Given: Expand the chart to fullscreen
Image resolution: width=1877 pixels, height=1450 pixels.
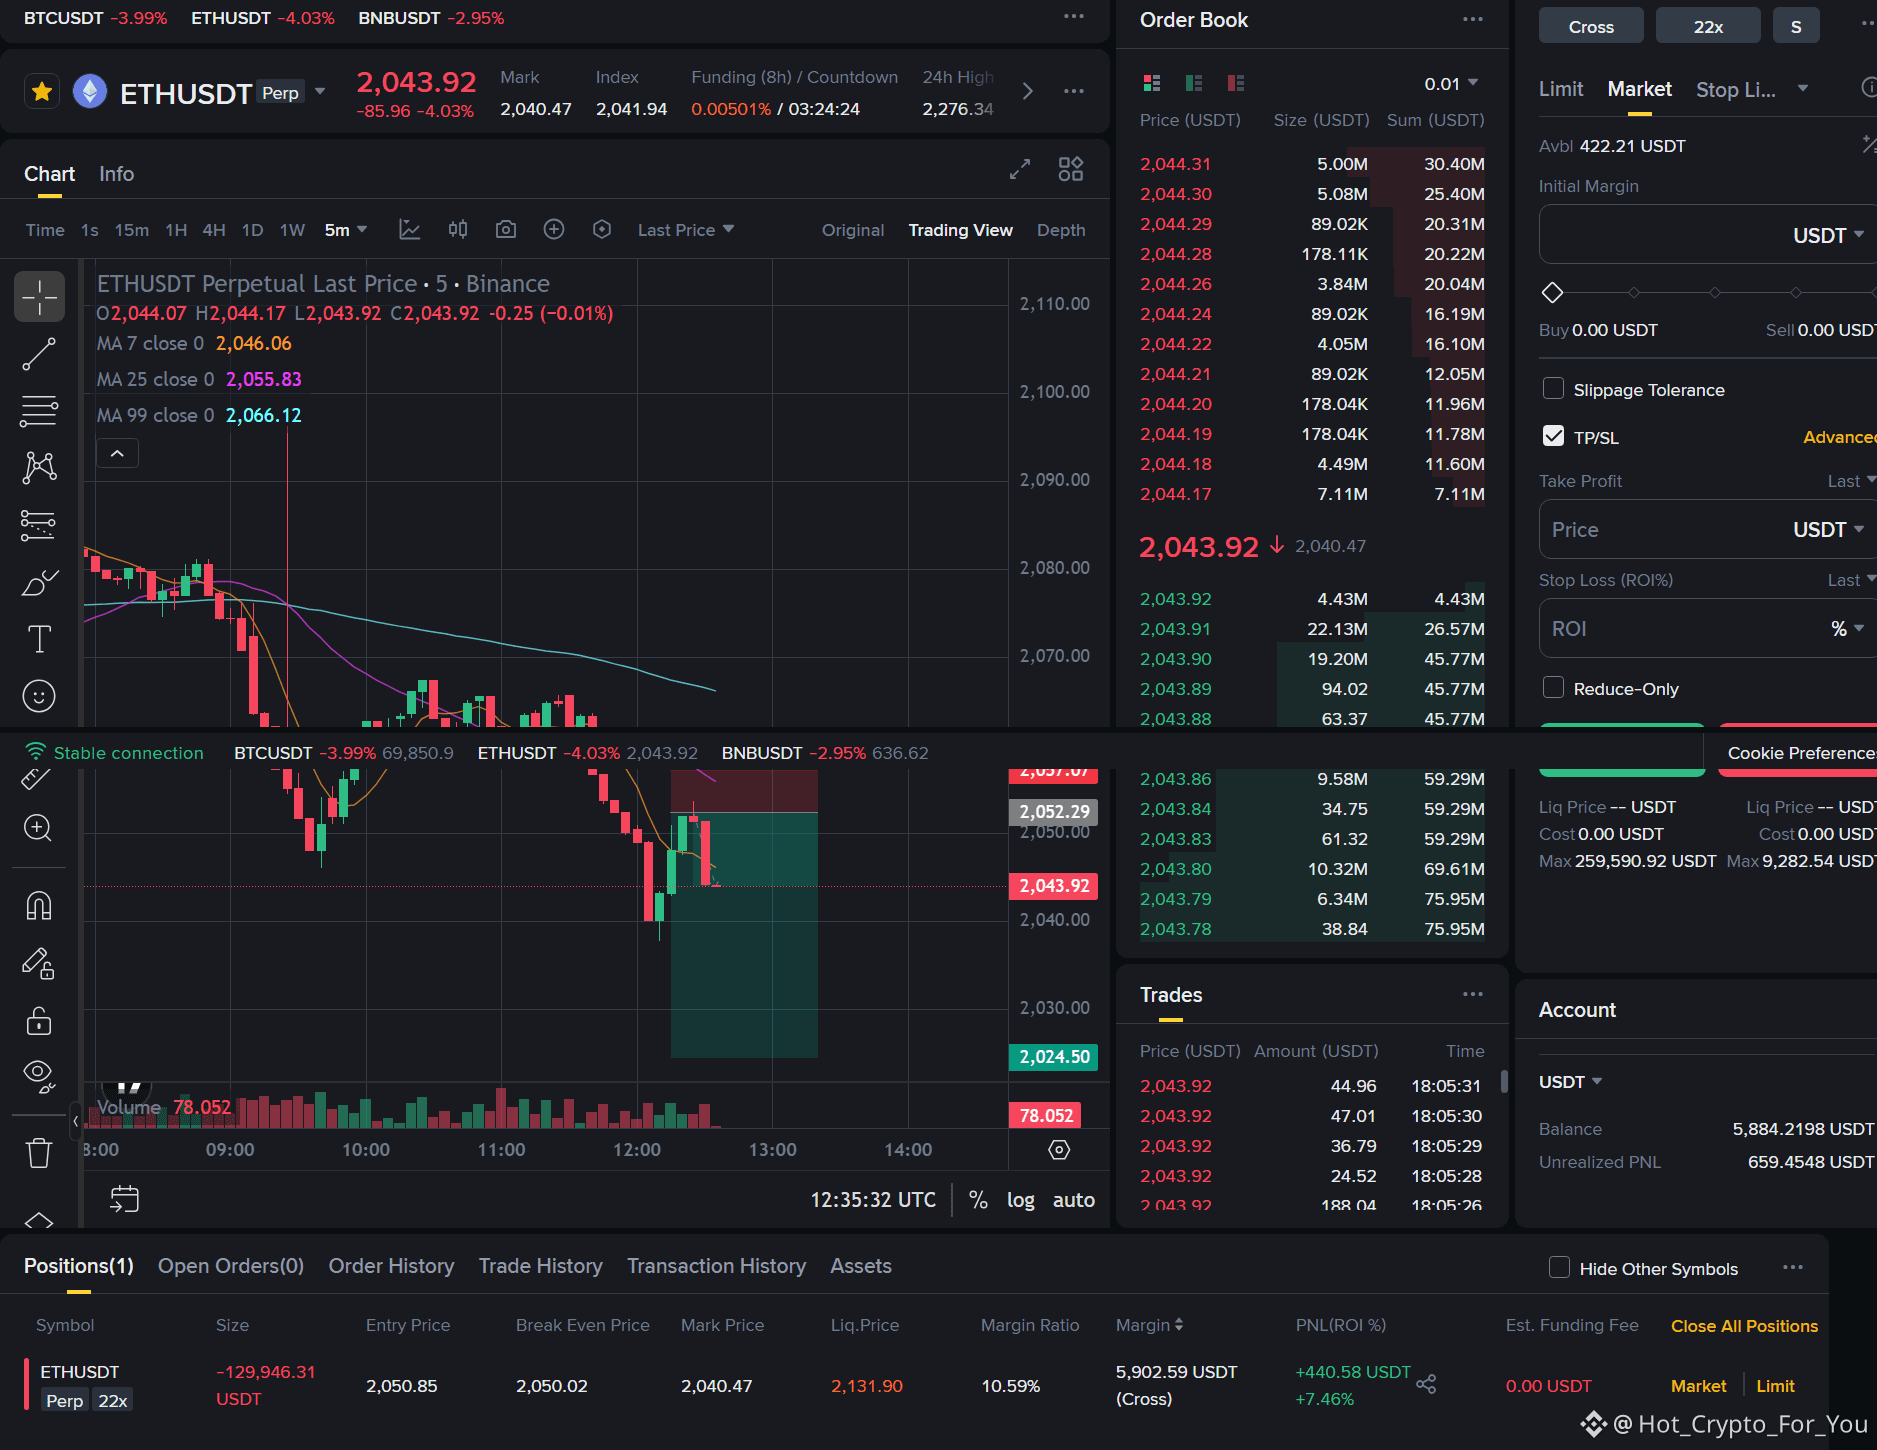Looking at the screenshot, I should click(1020, 170).
